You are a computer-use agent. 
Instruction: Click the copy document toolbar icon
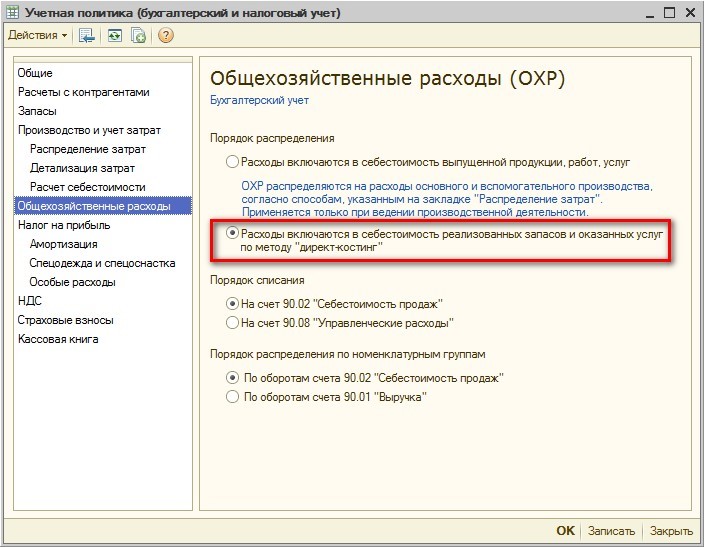(138, 35)
